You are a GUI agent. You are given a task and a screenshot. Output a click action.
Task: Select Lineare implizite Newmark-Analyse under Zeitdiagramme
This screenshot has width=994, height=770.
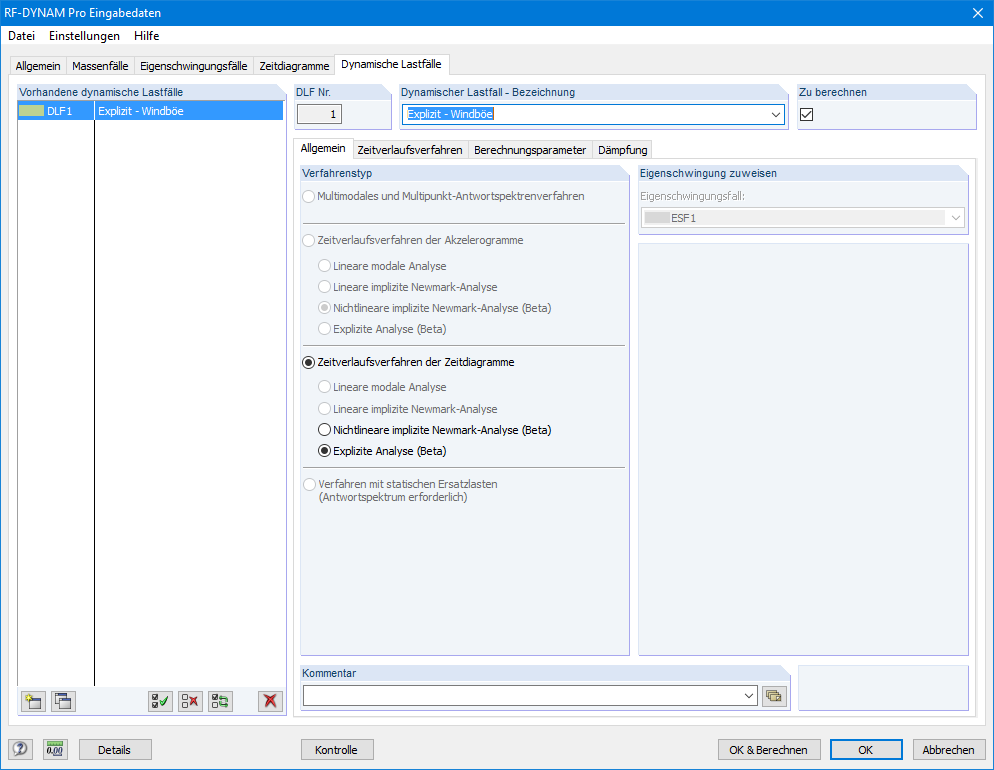[x=325, y=409]
